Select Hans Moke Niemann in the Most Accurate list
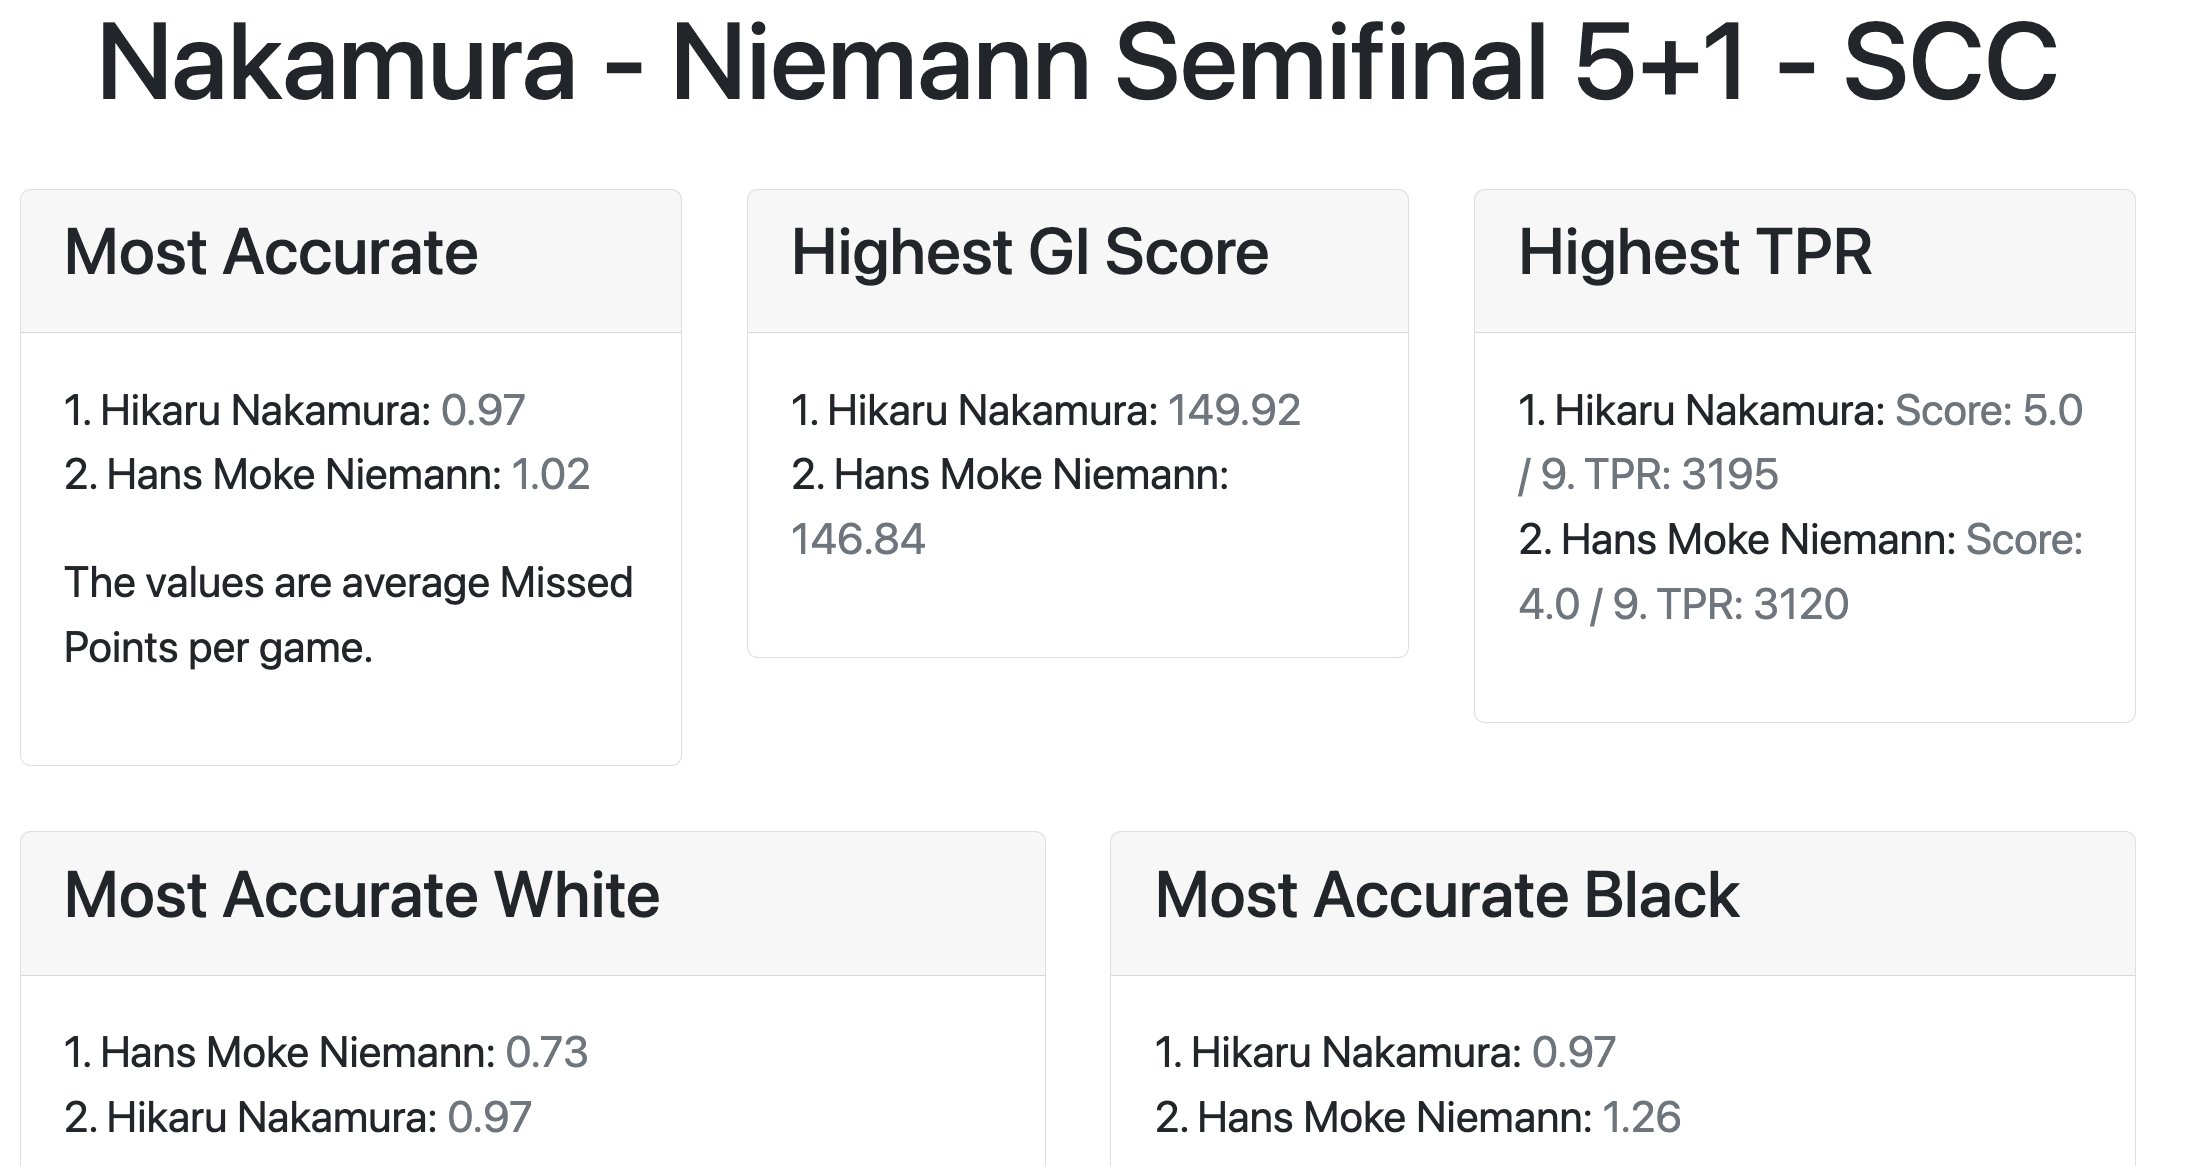The width and height of the screenshot is (2186, 1166). coord(303,475)
